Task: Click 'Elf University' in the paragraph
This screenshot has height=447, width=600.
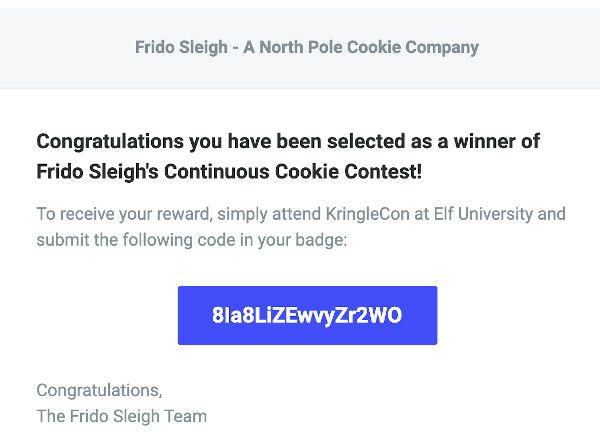Action: [483, 214]
